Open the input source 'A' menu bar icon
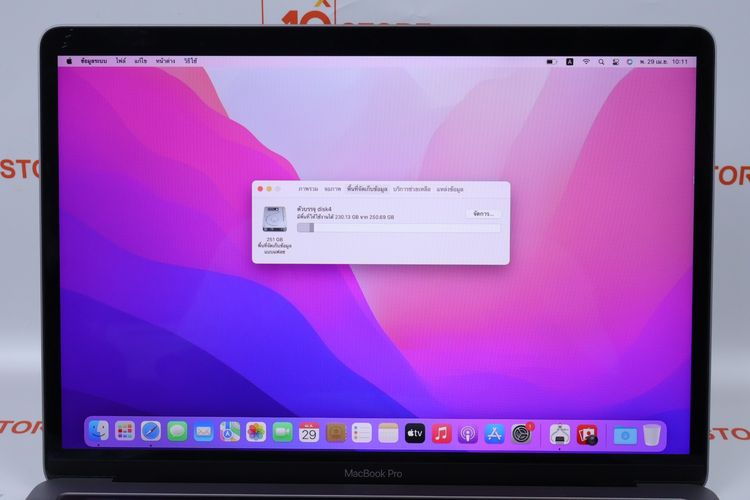This screenshot has width=750, height=500. [570, 62]
